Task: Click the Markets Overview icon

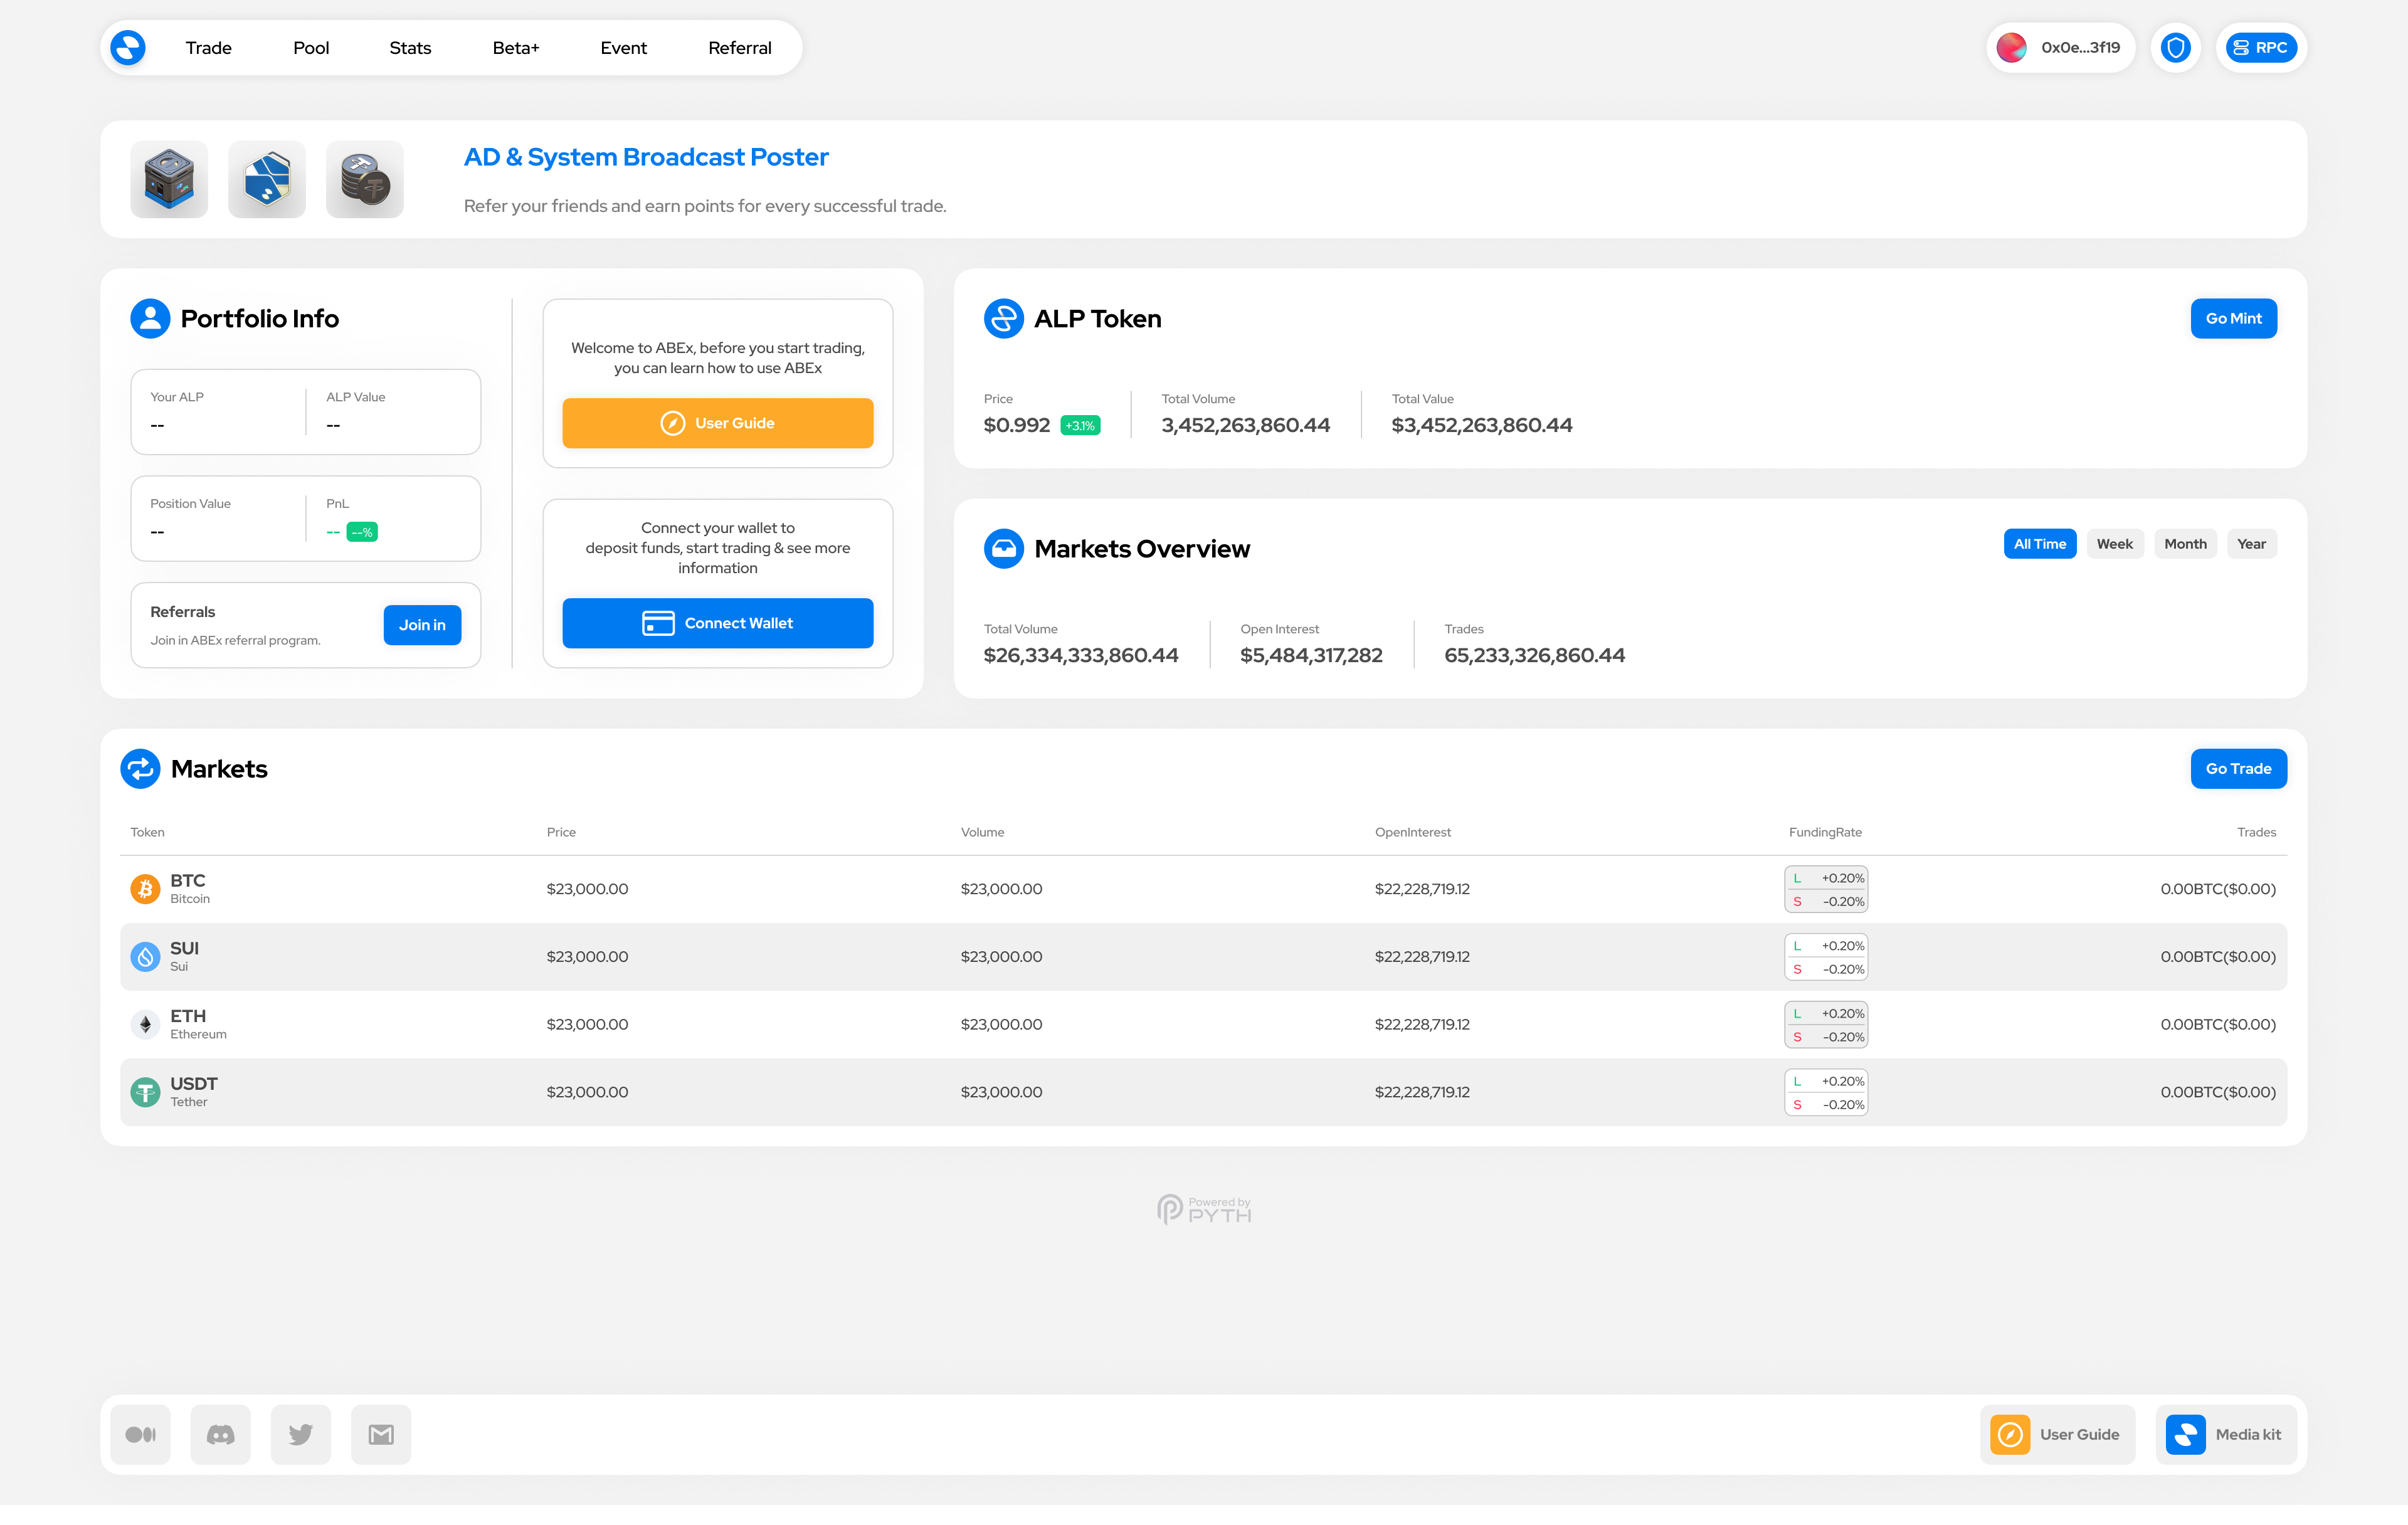Action: click(x=1003, y=548)
